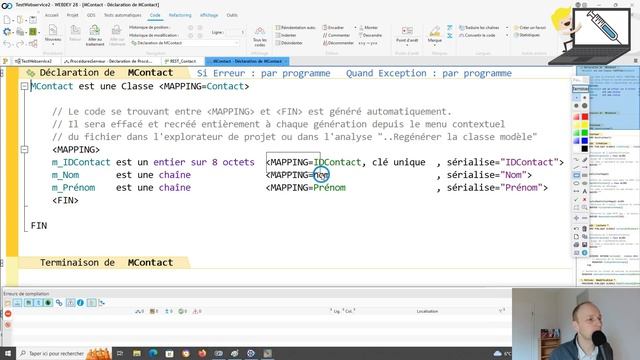Click the chain link icon in errors pane

(59, 302)
